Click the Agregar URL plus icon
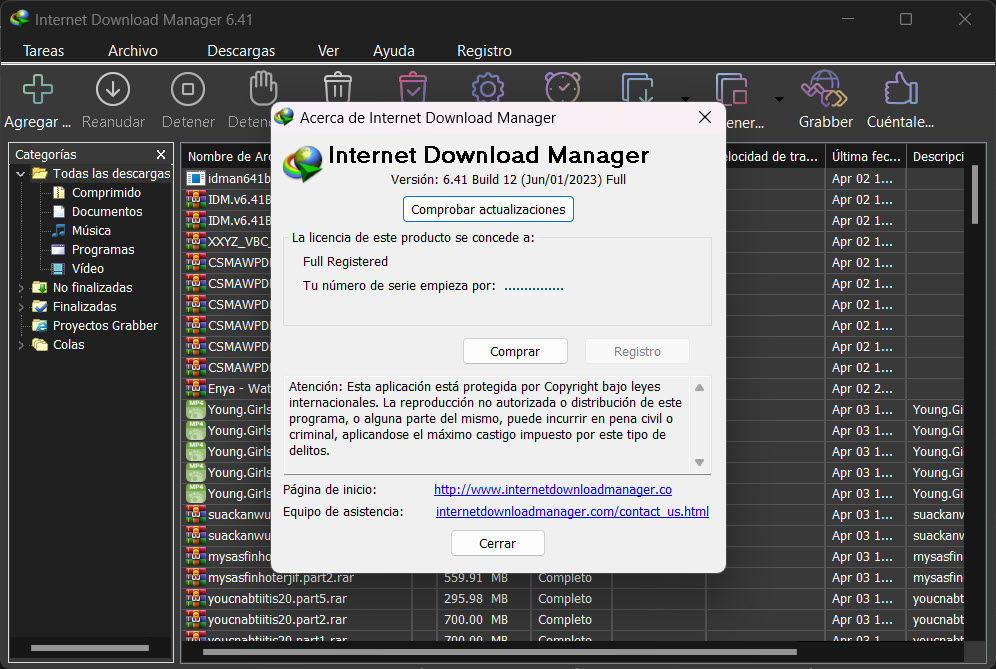996x669 pixels. click(37, 89)
